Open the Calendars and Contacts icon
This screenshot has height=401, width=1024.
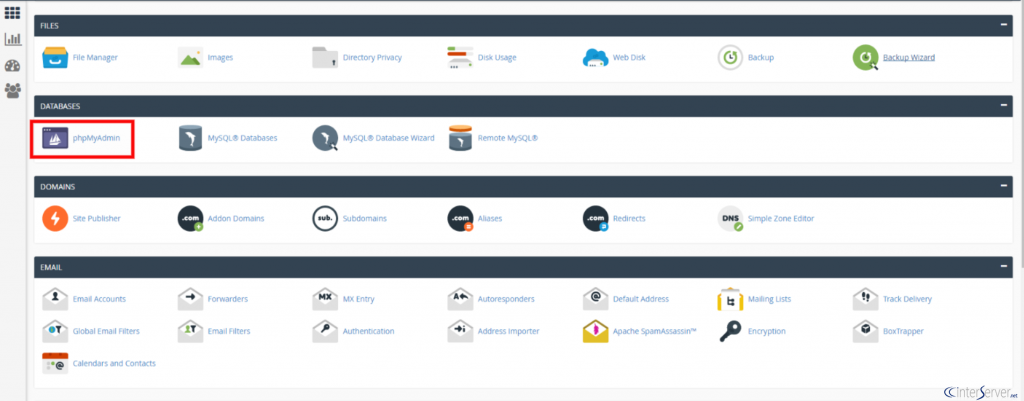coord(55,363)
